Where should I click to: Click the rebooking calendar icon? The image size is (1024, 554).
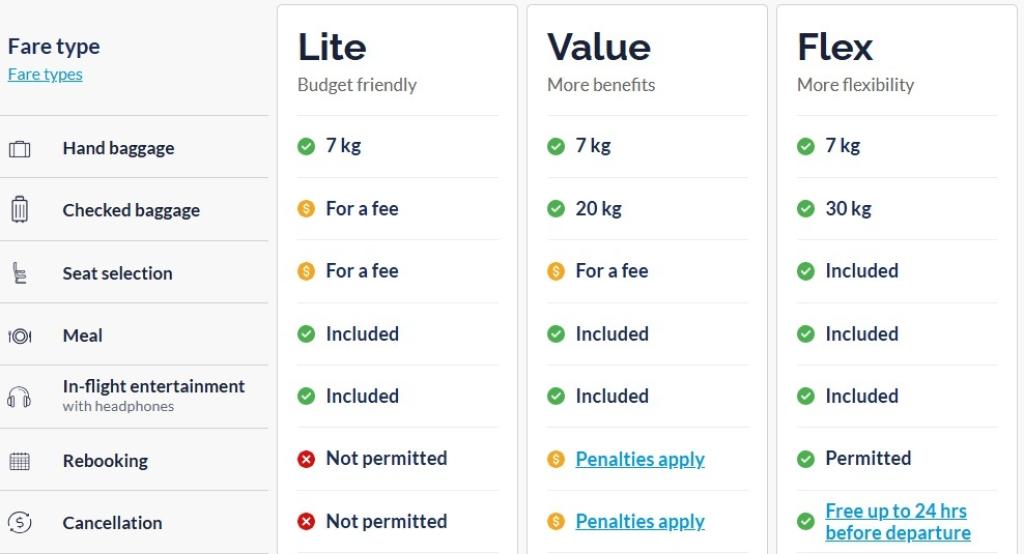coord(20,461)
